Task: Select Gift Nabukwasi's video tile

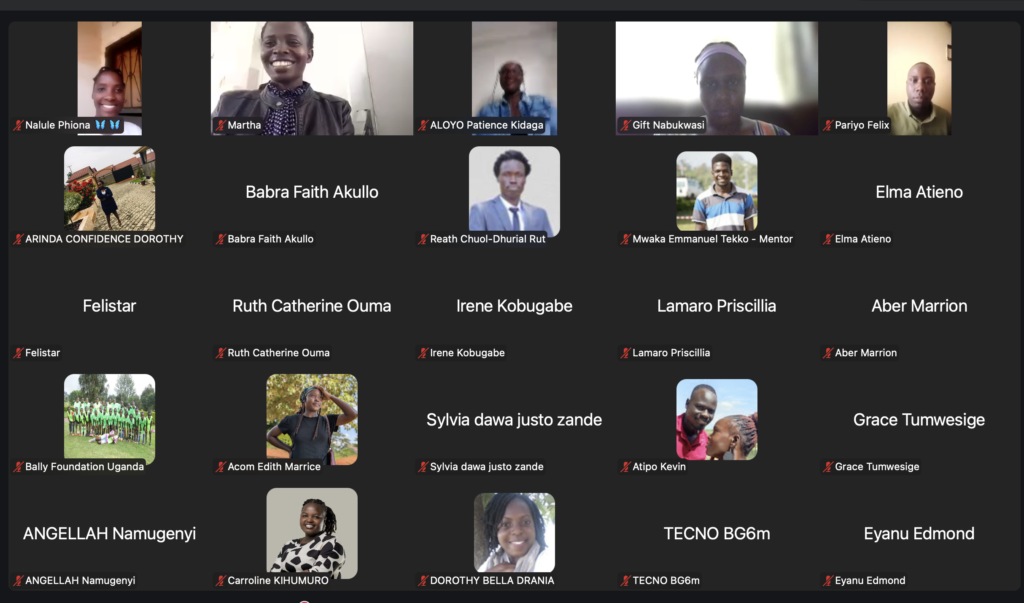Action: 716,78
